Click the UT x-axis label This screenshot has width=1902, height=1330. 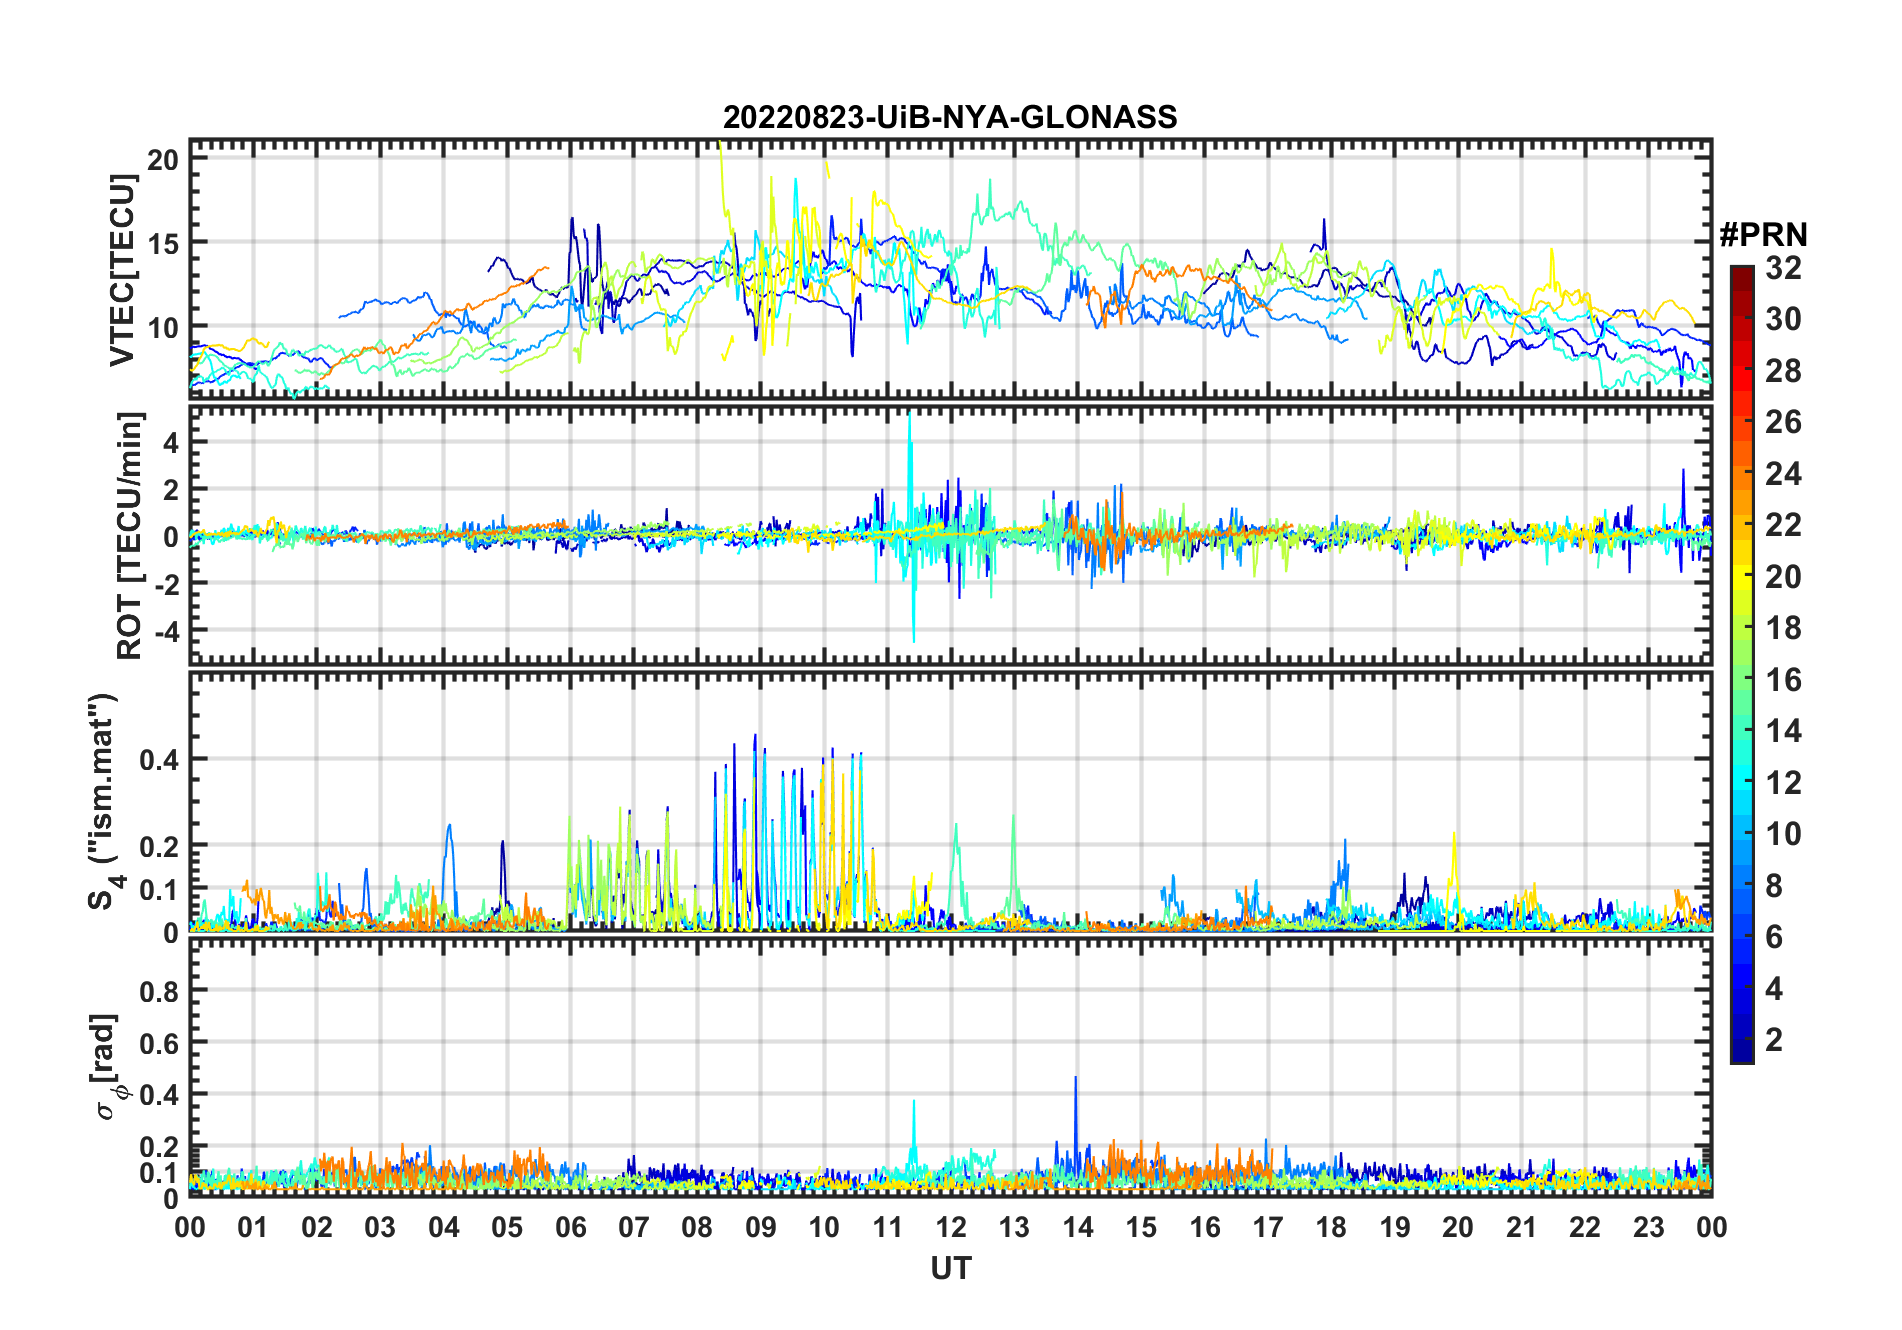(950, 1269)
